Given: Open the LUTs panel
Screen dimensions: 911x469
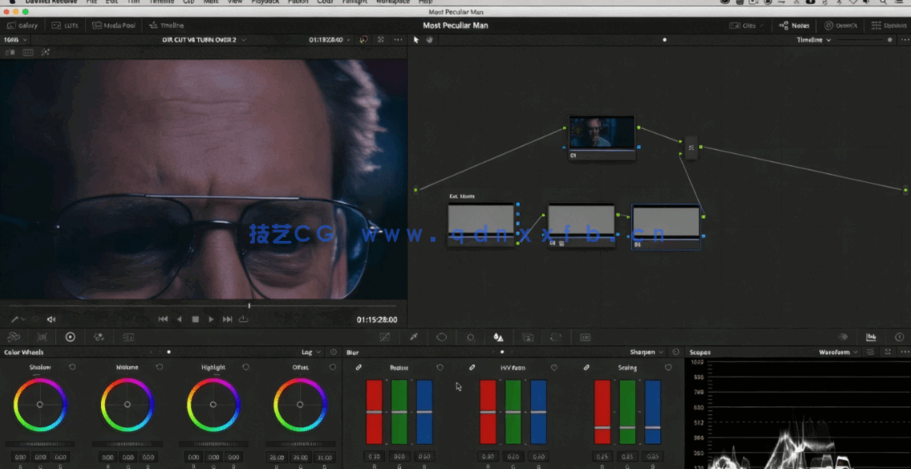Looking at the screenshot, I should (64, 26).
